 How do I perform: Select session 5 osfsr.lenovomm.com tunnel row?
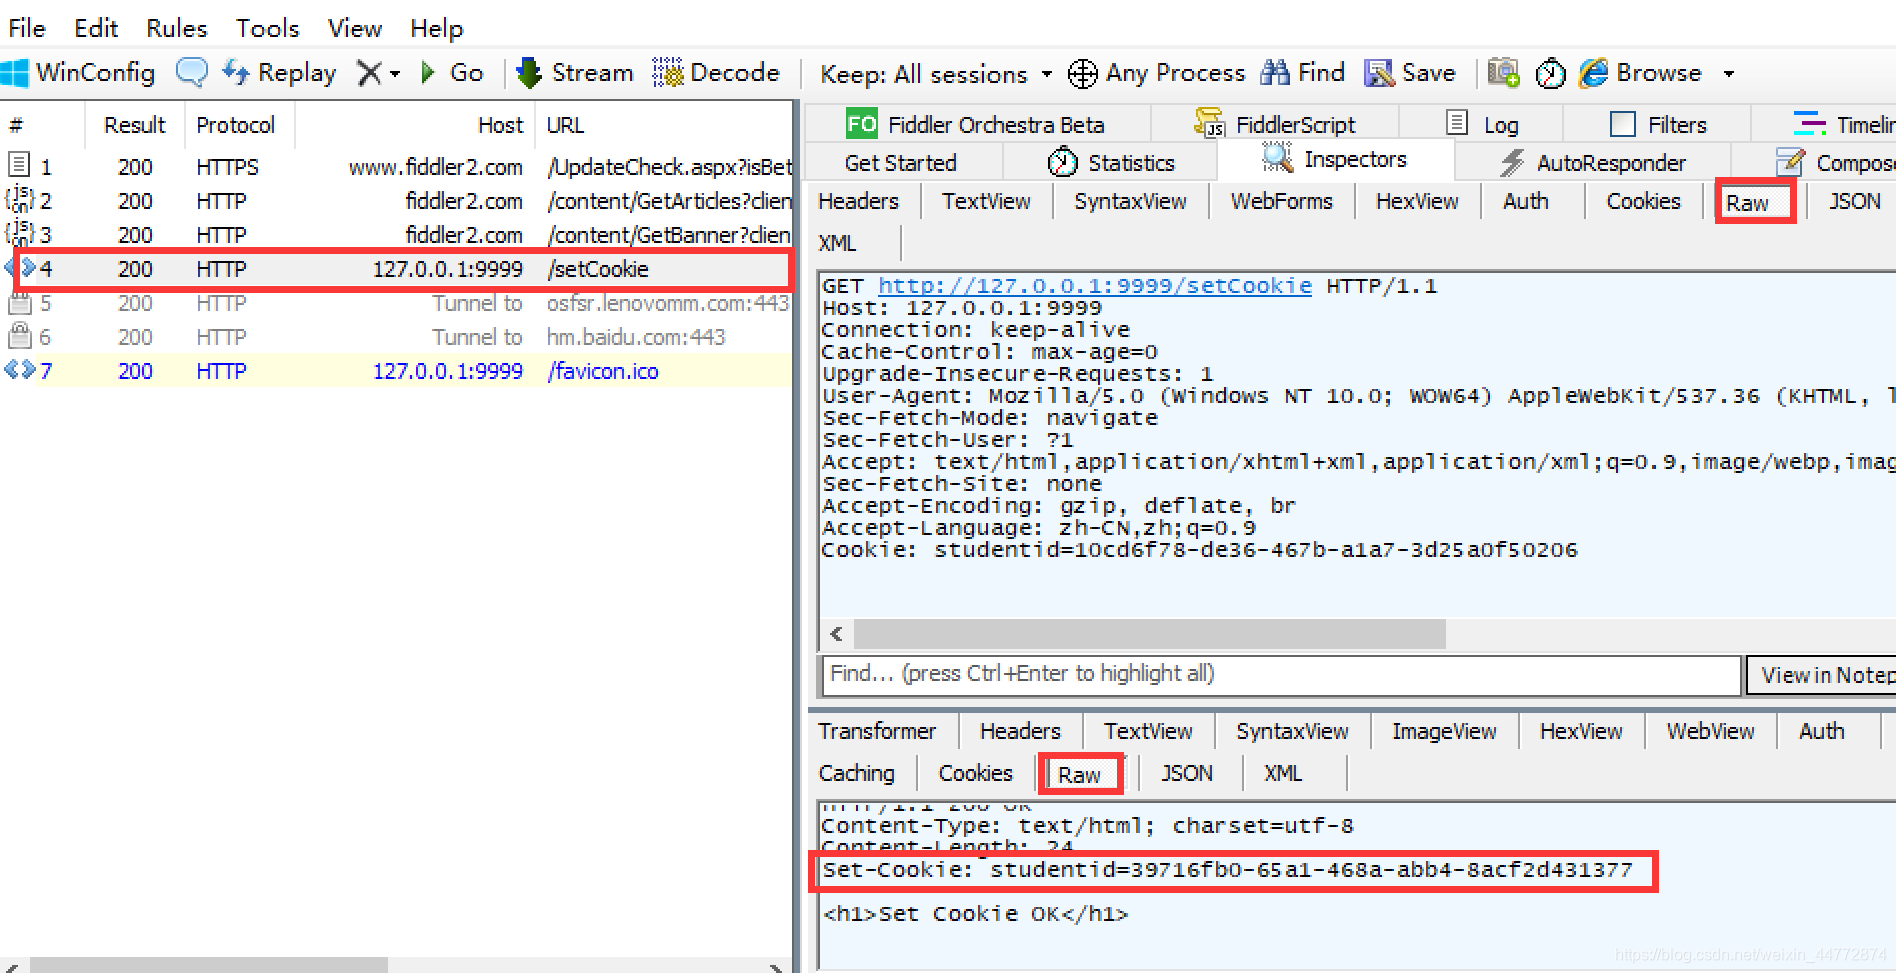[398, 303]
